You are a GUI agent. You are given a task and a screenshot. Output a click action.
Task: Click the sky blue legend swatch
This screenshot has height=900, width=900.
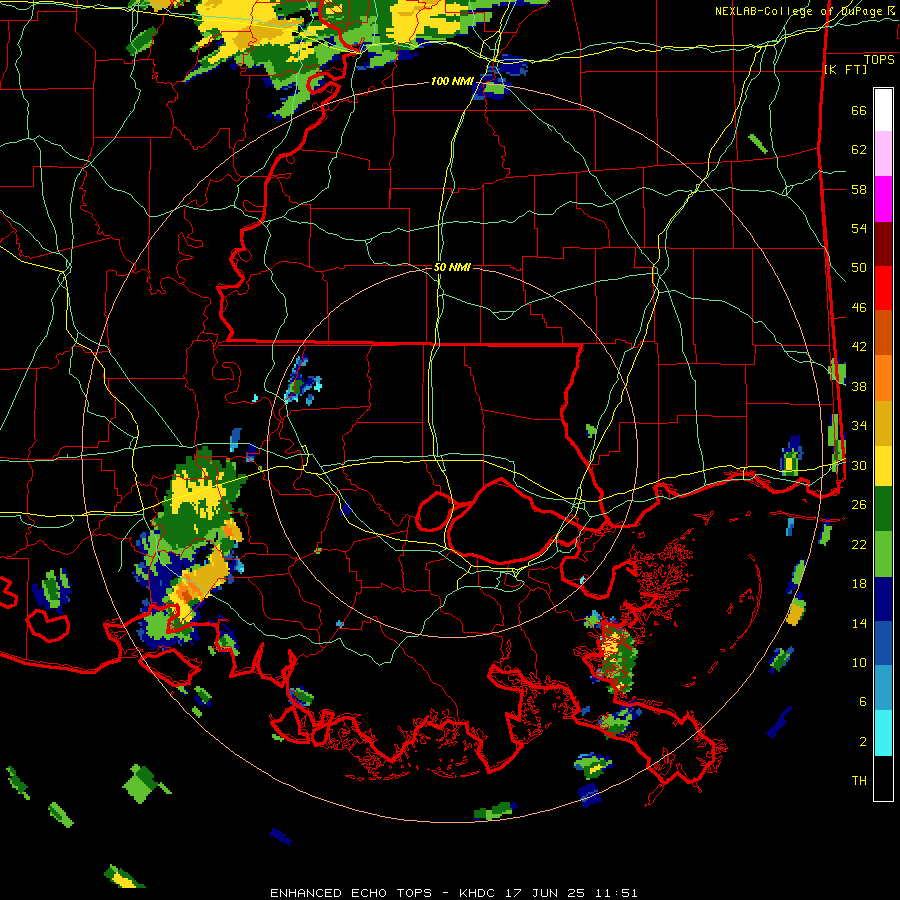[883, 688]
